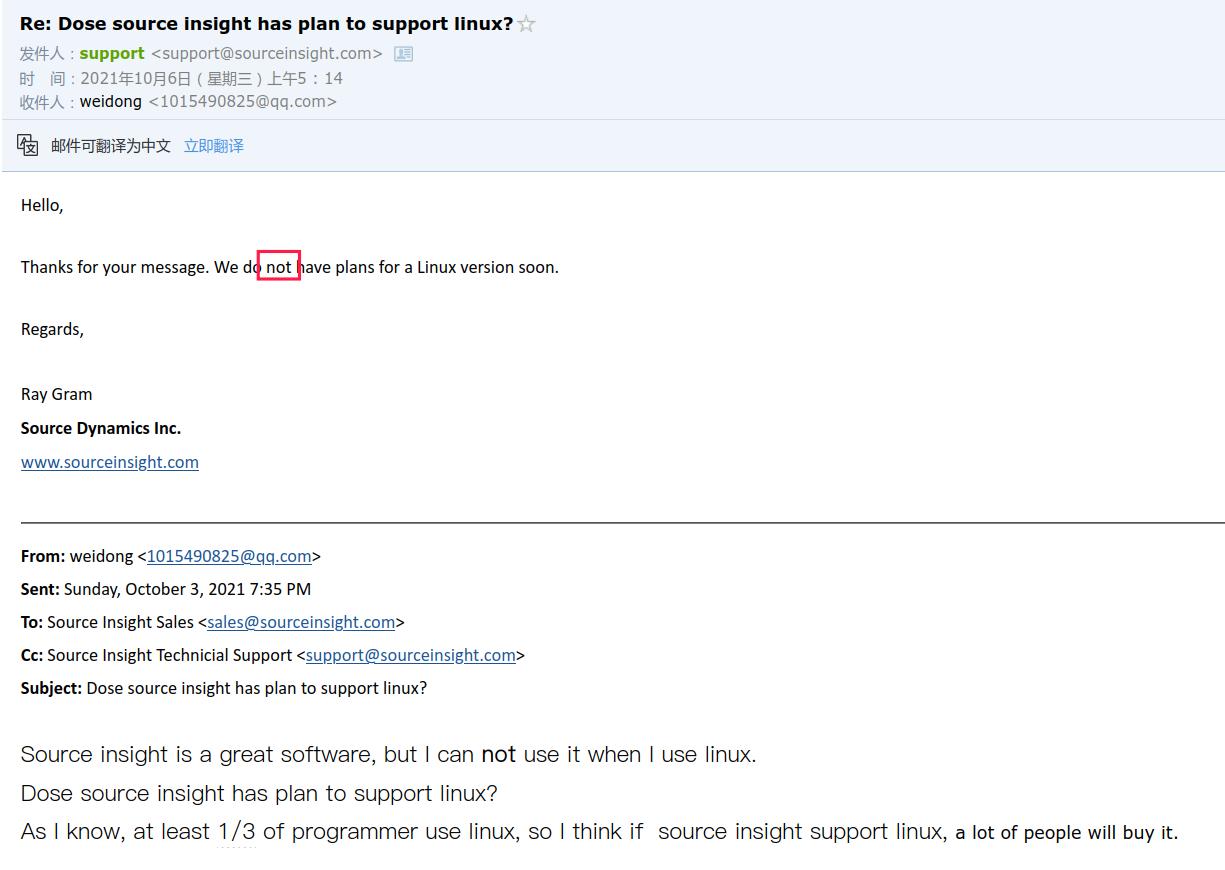Click the 邮件可翻译为中文 notice text

pyautogui.click(x=111, y=146)
